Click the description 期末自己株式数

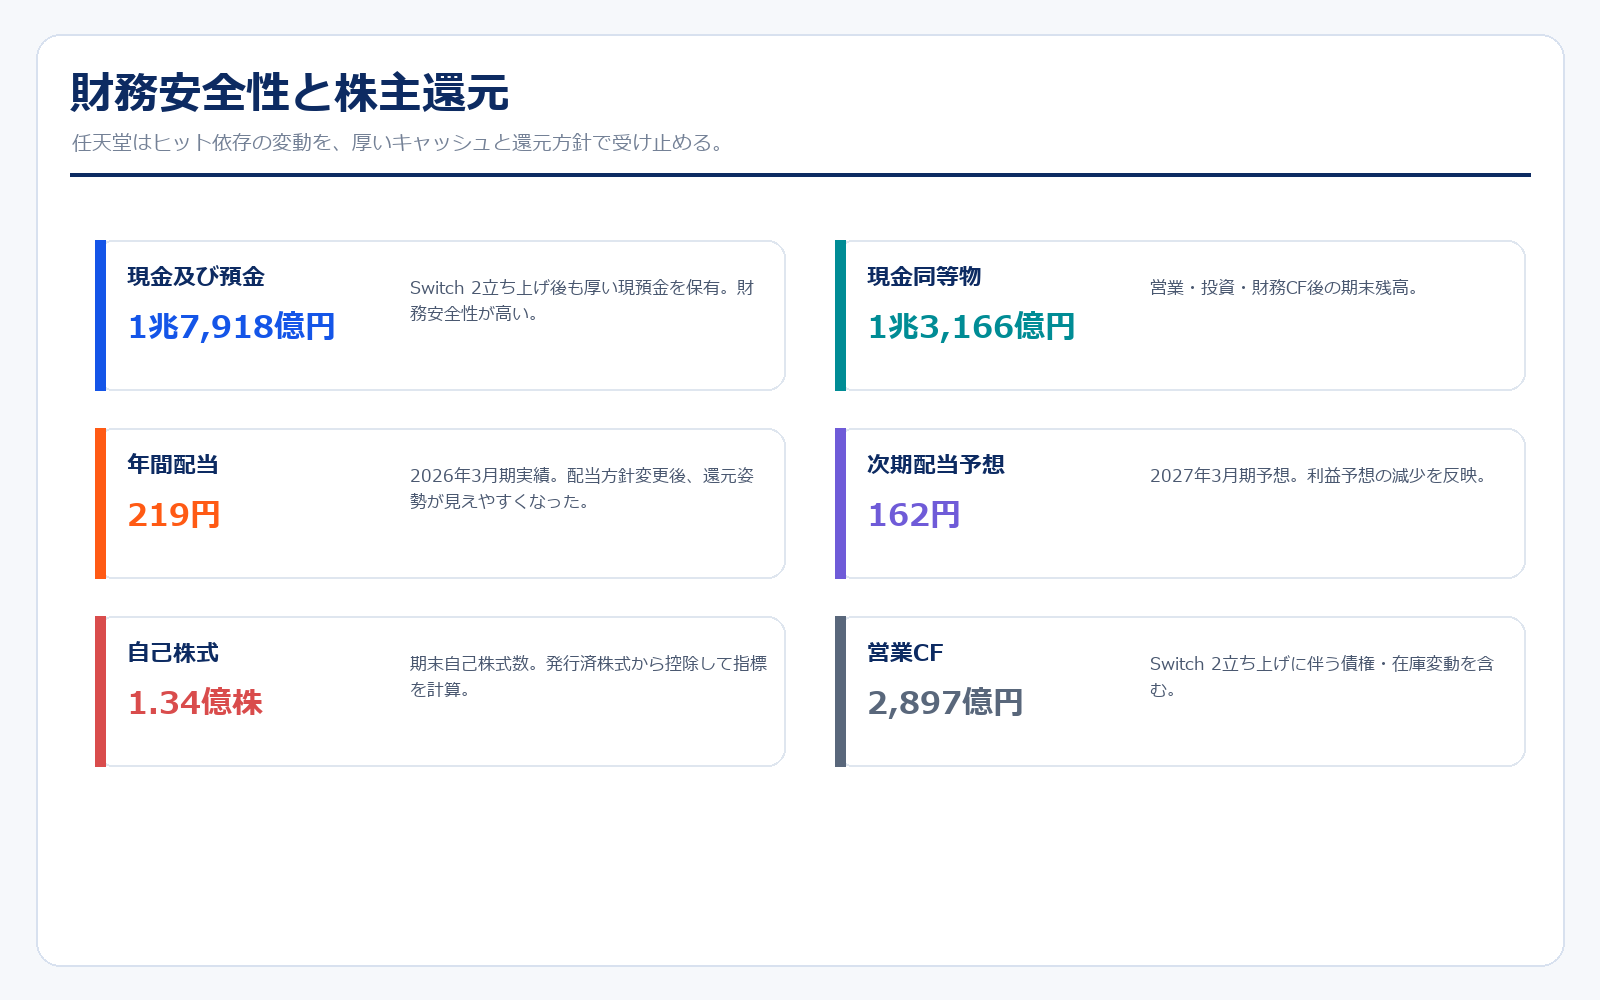[x=588, y=676]
